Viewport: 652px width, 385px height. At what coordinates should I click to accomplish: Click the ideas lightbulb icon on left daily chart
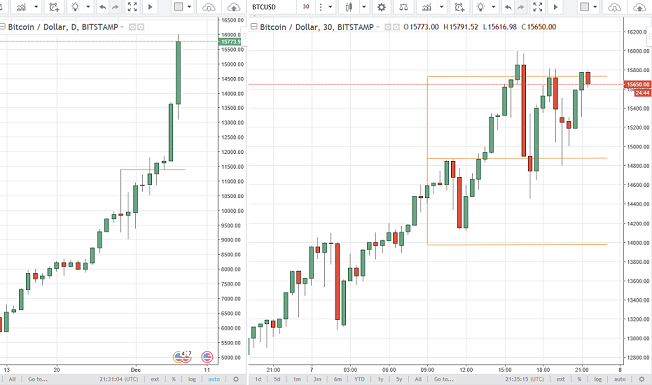pyautogui.click(x=75, y=7)
